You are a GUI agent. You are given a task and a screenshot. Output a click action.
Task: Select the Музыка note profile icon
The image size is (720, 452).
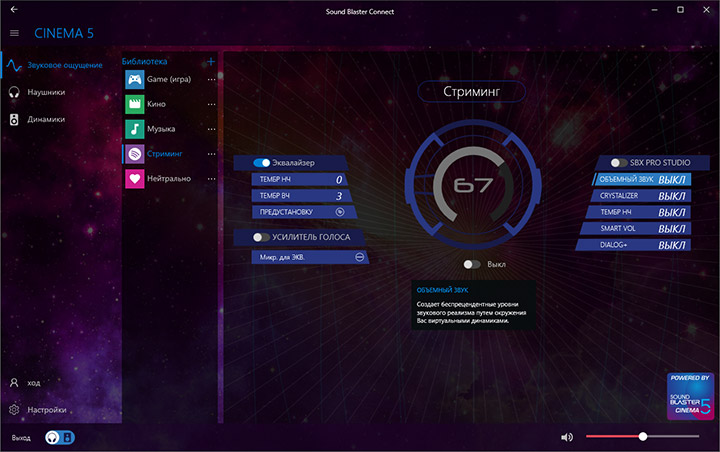click(135, 129)
